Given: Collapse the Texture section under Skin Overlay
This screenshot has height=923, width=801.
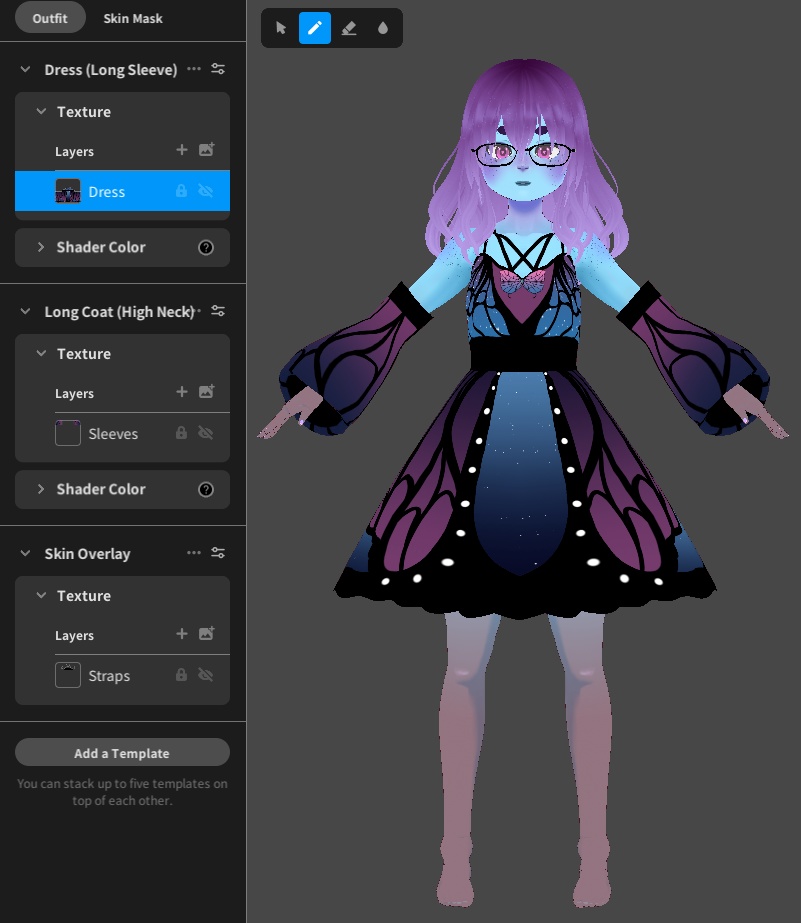Looking at the screenshot, I should 40,595.
